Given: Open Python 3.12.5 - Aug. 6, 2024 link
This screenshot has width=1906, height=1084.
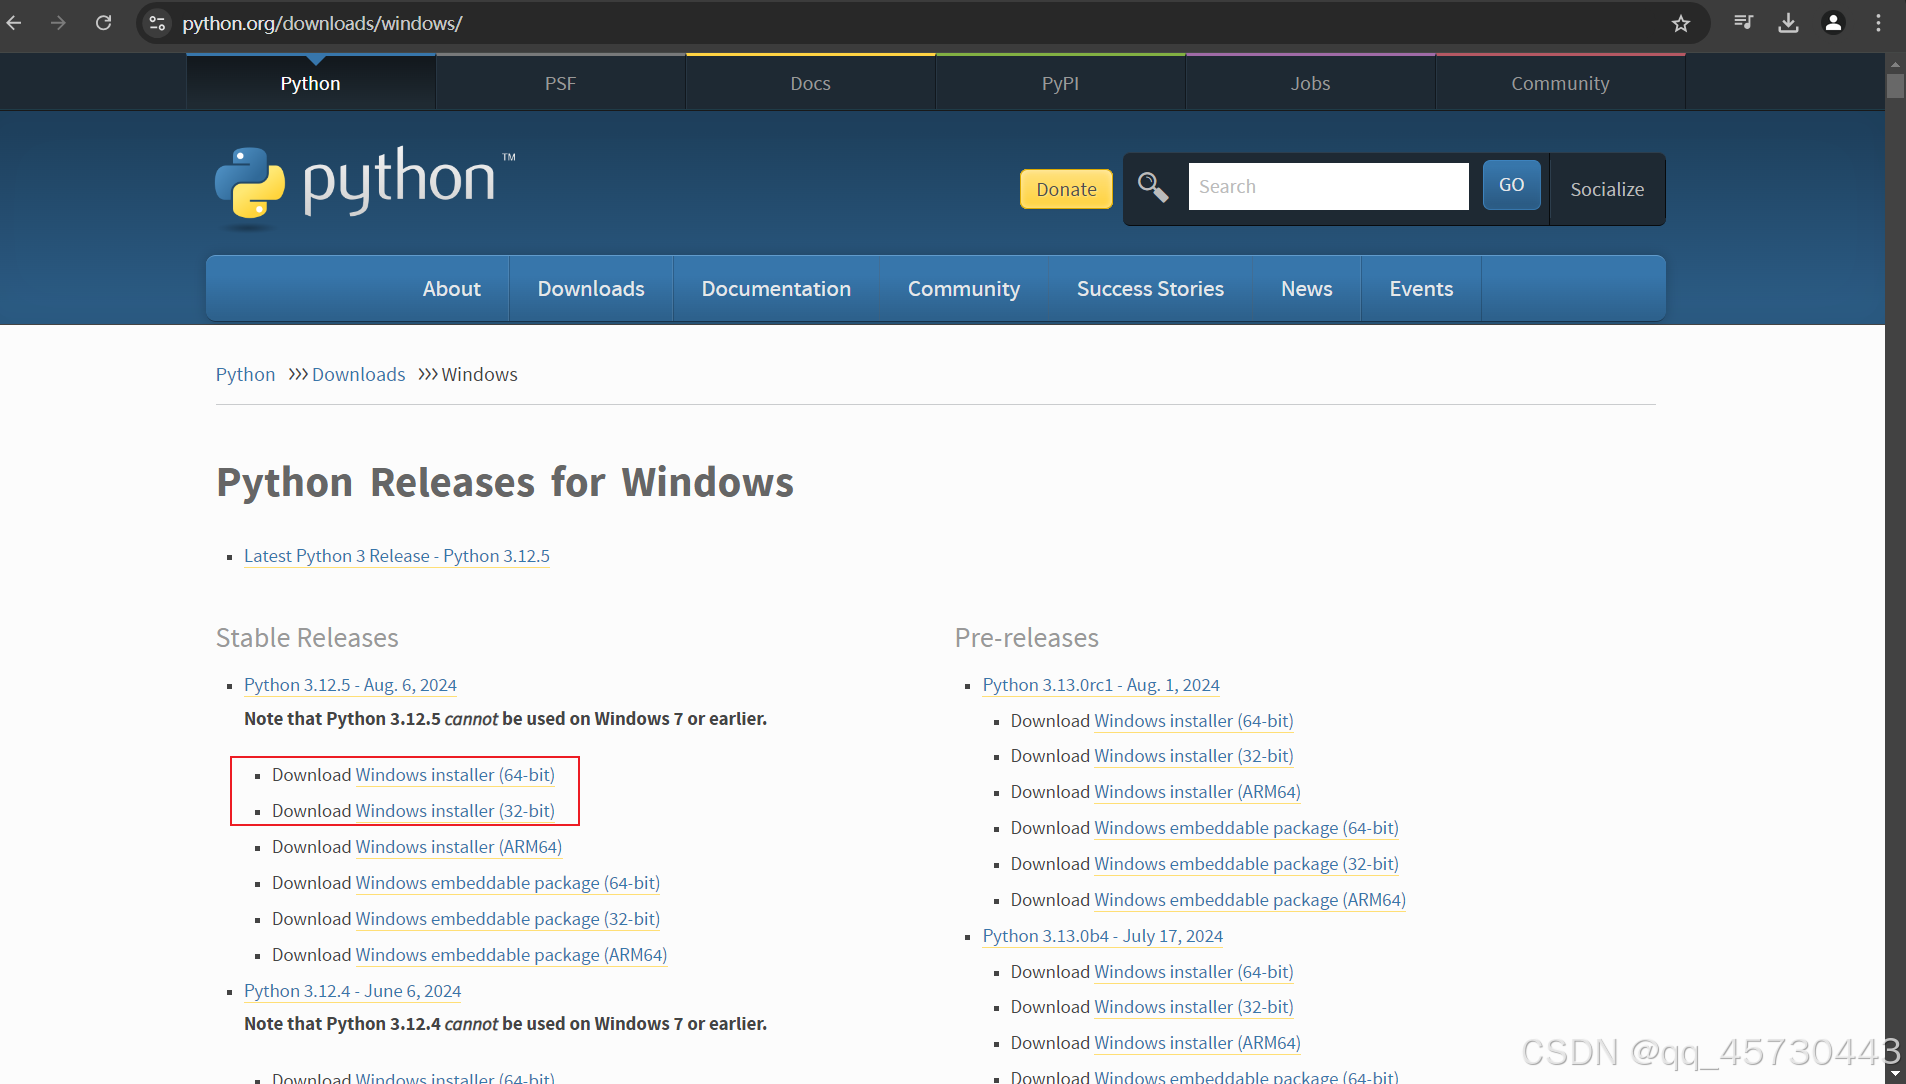Looking at the screenshot, I should pyautogui.click(x=350, y=685).
